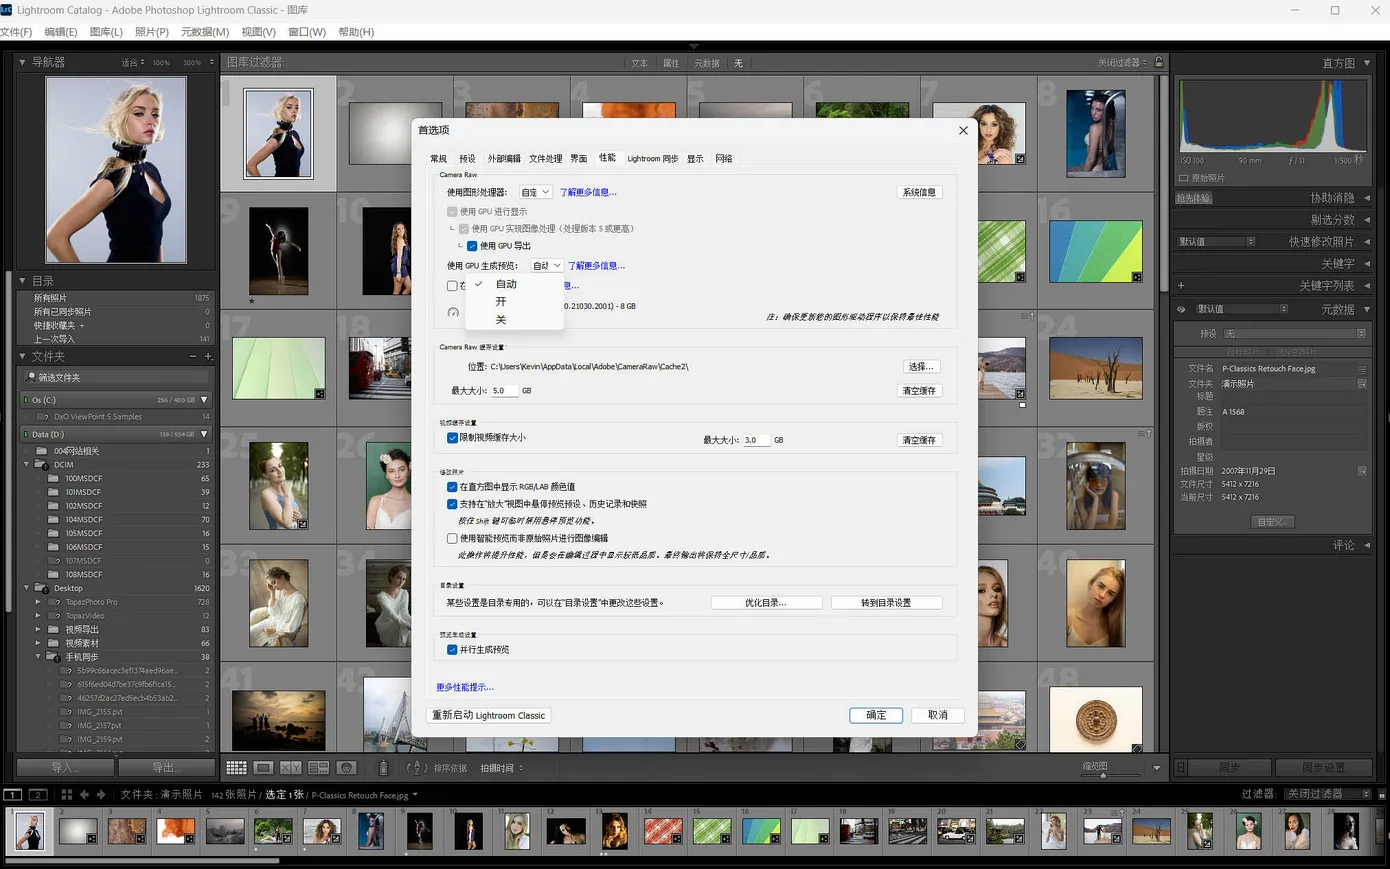Click 系统信息 button
1390x869 pixels.
pyautogui.click(x=919, y=192)
